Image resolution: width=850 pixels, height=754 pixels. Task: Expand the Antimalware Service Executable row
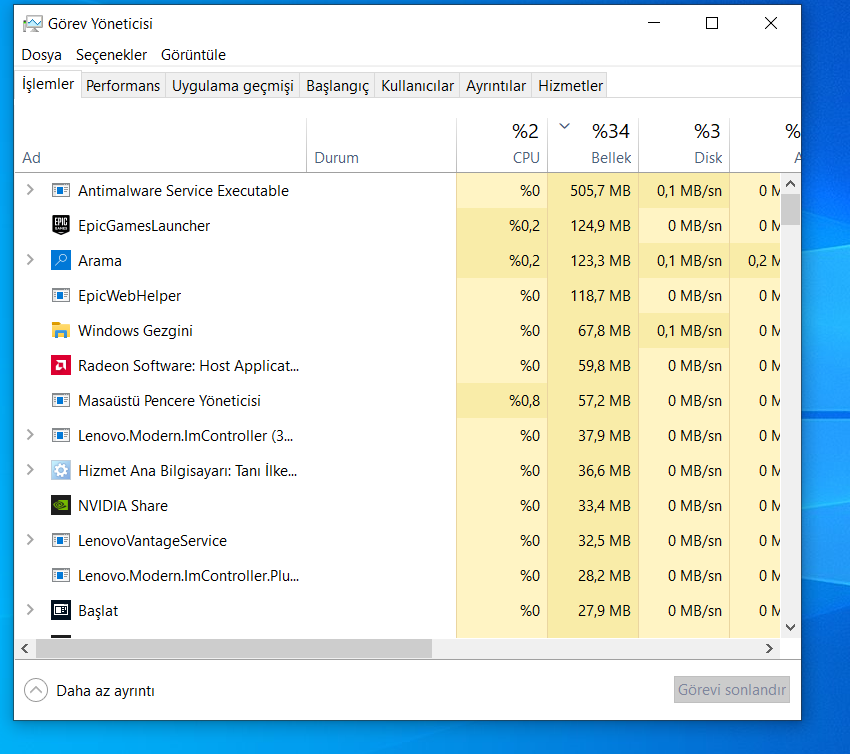[30, 190]
